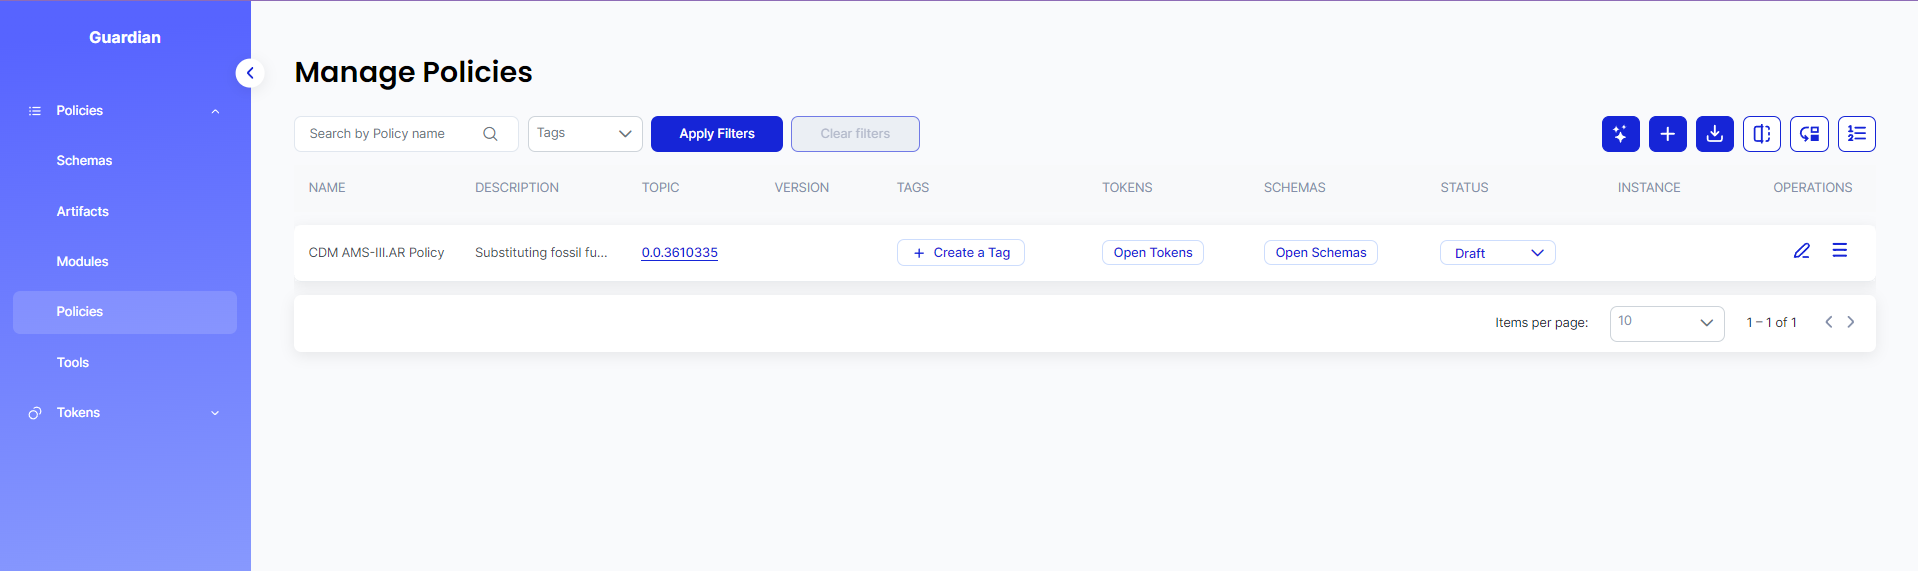Viewport: 1918px width, 571px height.
Task: Open the Tags filter dropdown
Action: pos(585,134)
